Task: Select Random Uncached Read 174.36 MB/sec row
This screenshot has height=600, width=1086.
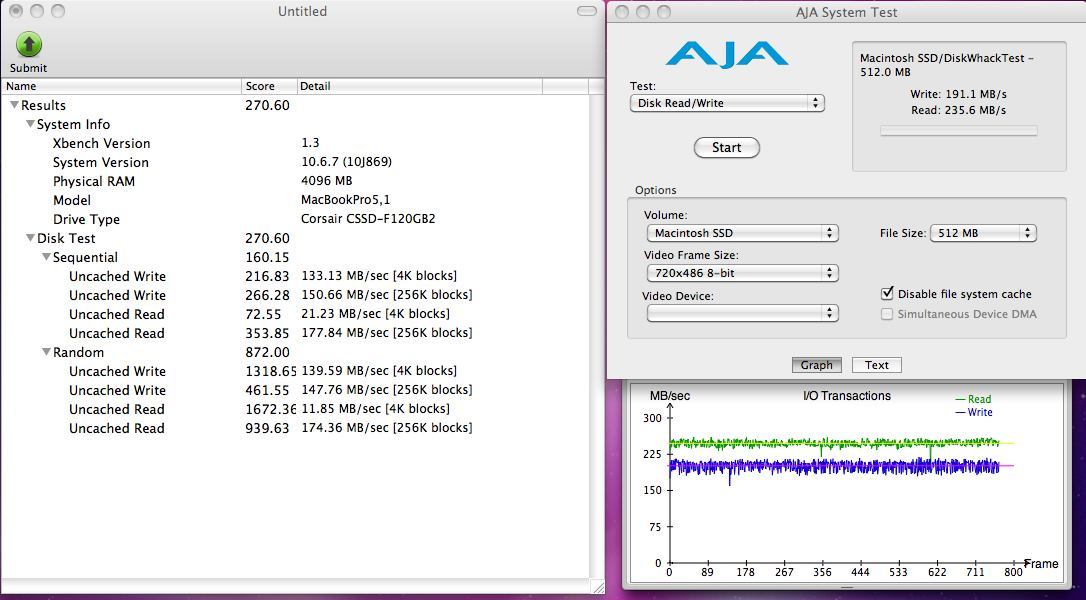Action: point(295,428)
